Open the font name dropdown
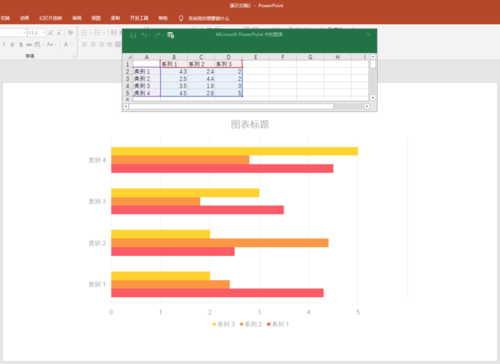Viewport: 500px width, 364px height. pyautogui.click(x=24, y=33)
